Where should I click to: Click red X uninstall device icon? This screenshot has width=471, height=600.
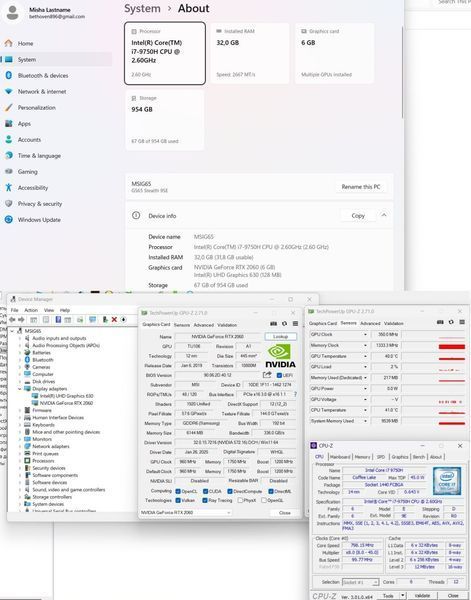click(x=114, y=320)
